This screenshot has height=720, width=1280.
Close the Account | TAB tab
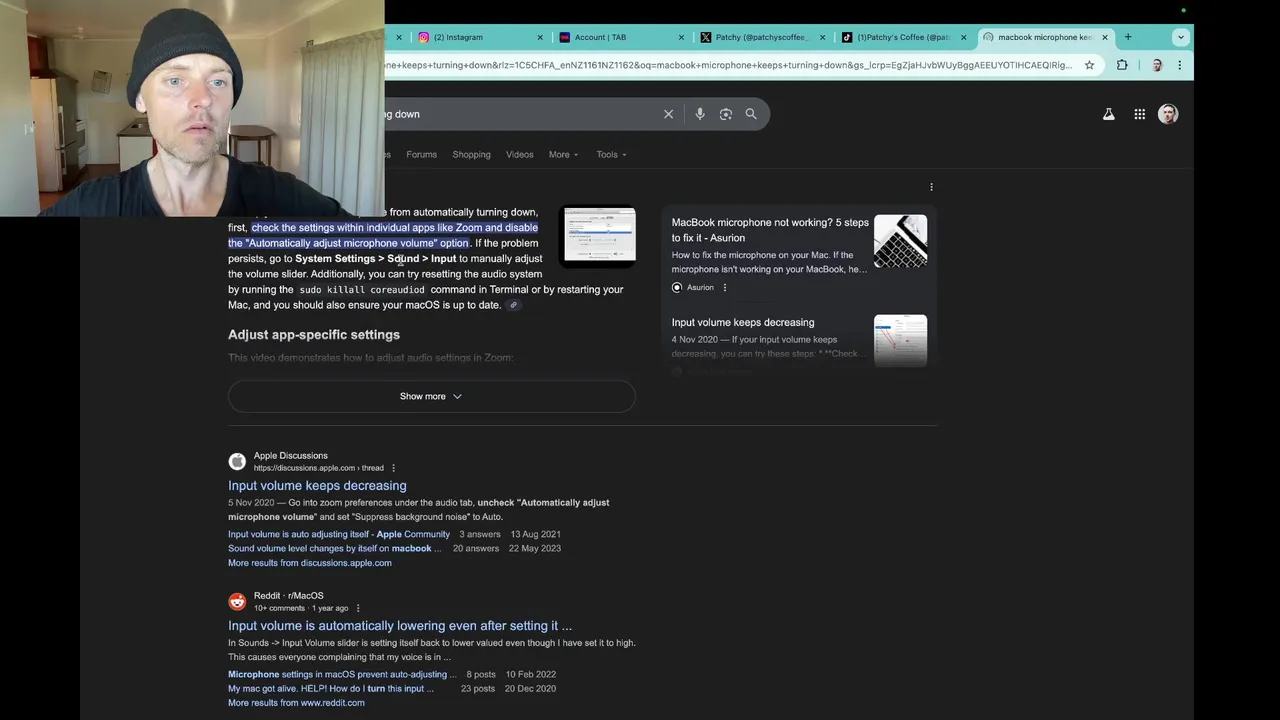pyautogui.click(x=682, y=37)
